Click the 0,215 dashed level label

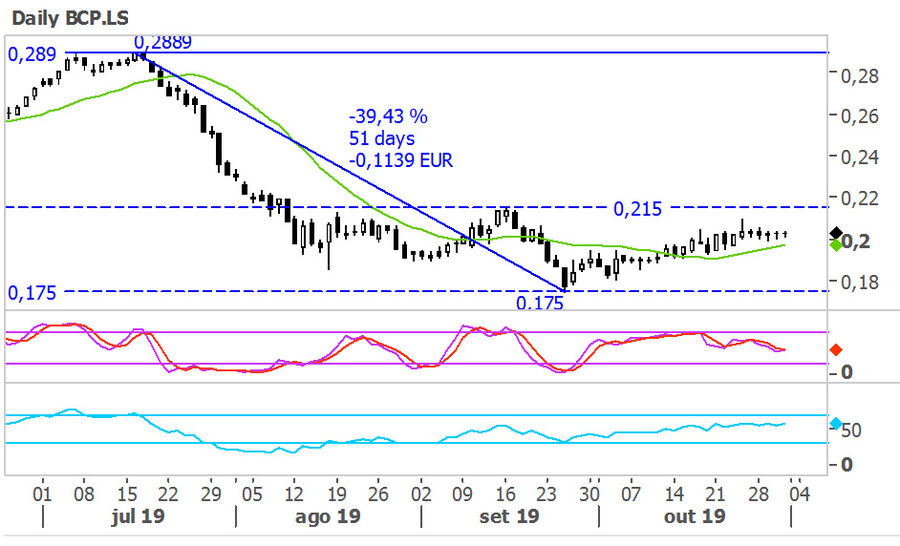click(638, 209)
